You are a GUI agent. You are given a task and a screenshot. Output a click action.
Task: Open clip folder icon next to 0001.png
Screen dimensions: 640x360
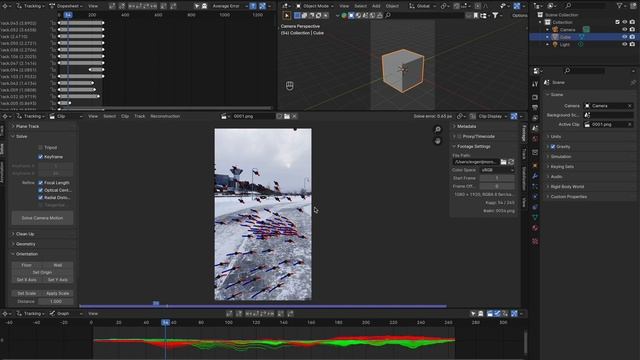[287, 116]
